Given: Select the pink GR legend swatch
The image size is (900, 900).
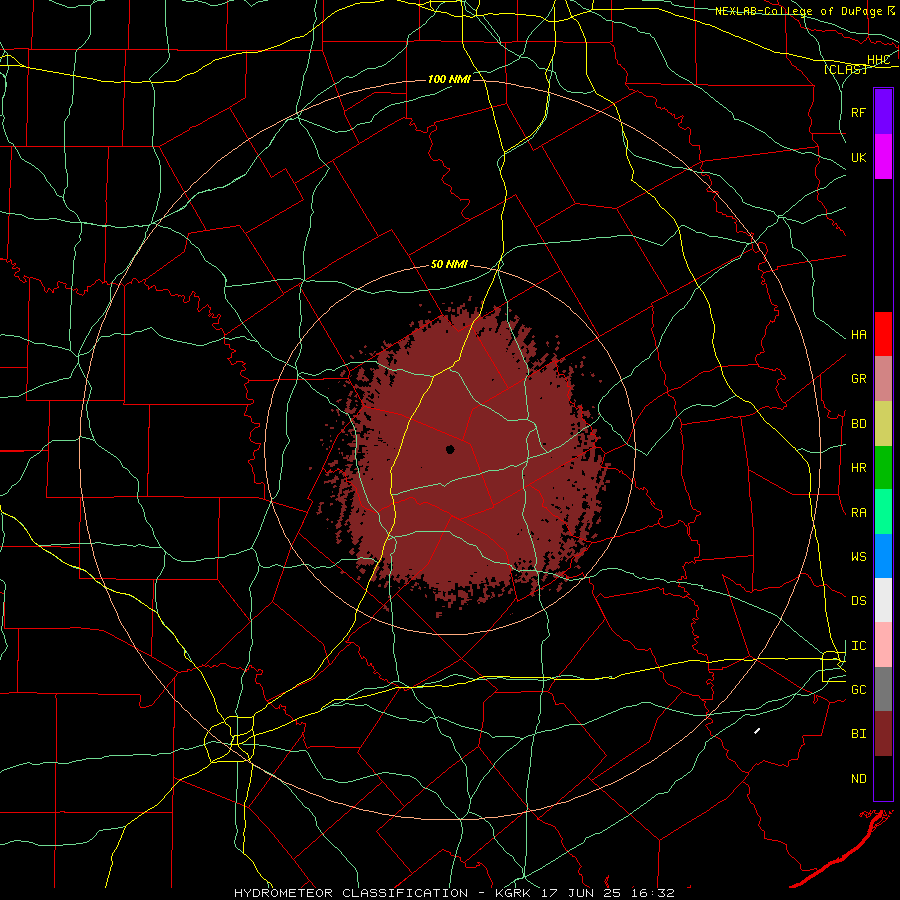Looking at the screenshot, I should tap(883, 379).
